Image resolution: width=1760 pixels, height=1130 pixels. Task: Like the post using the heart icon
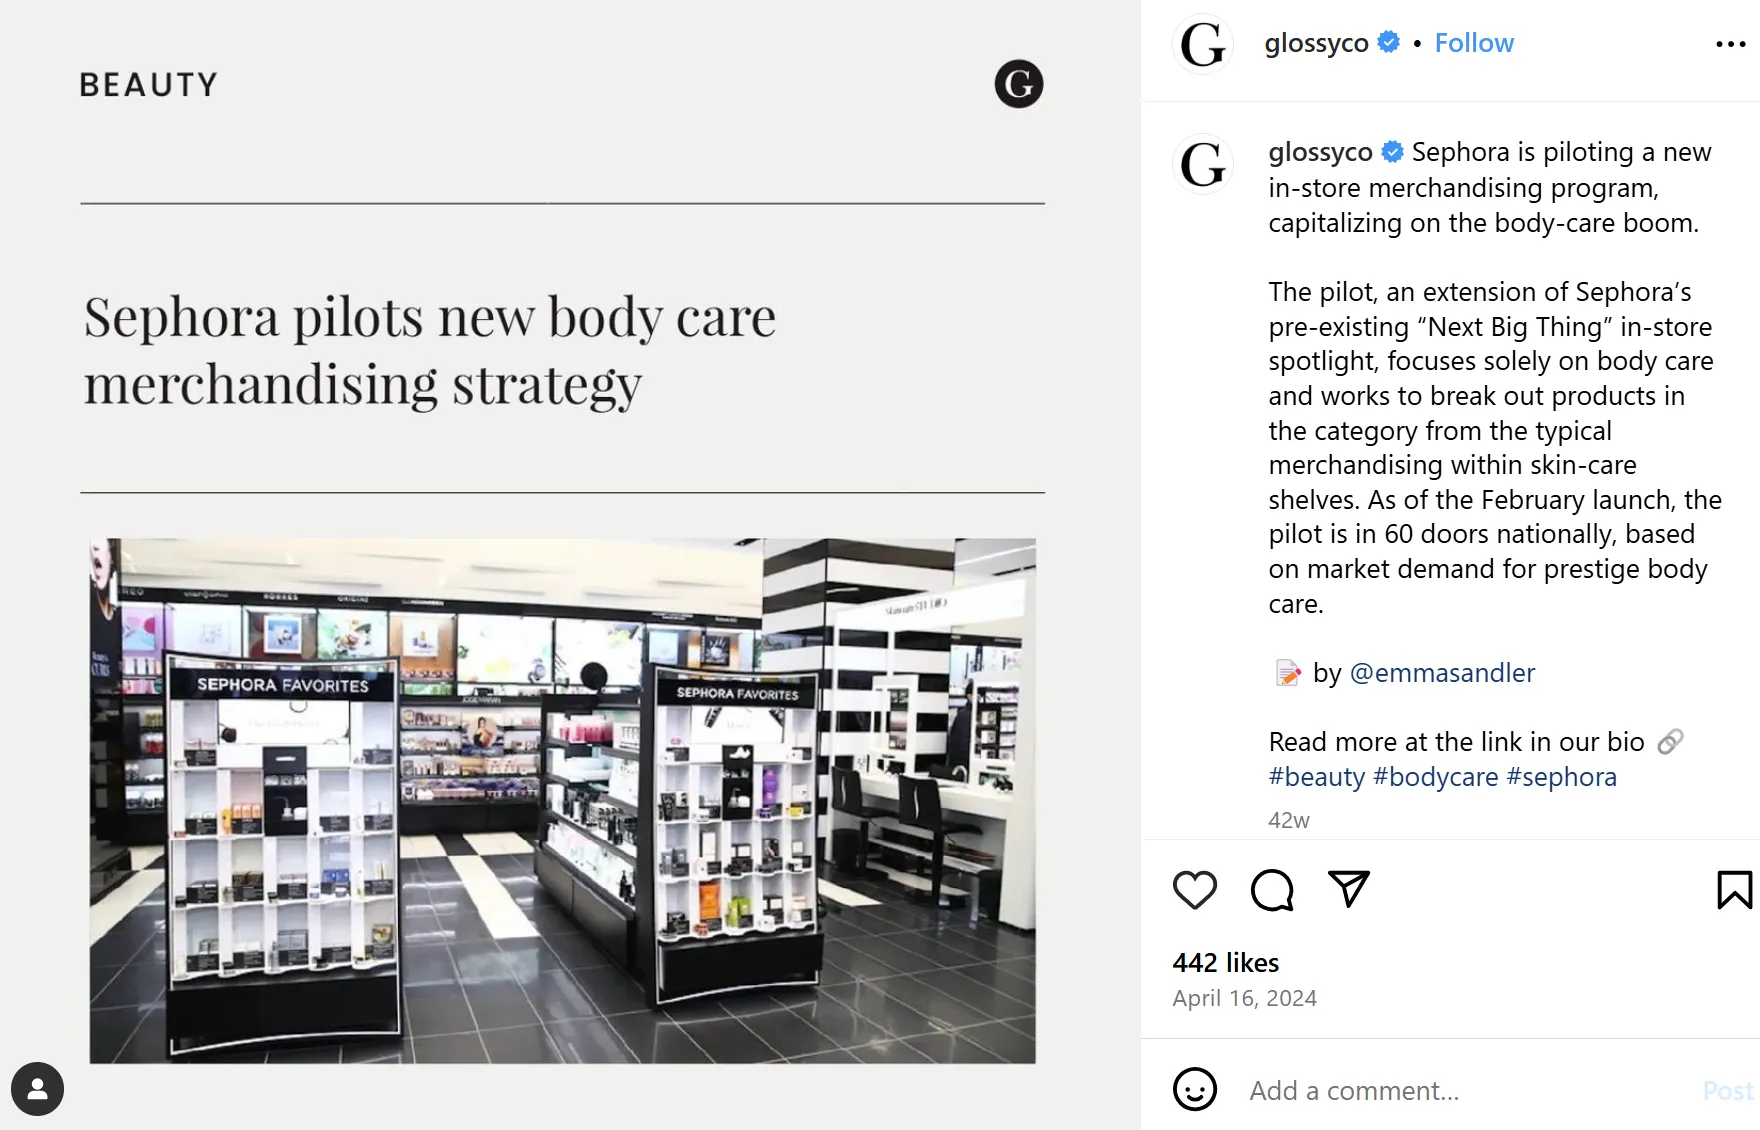point(1194,890)
